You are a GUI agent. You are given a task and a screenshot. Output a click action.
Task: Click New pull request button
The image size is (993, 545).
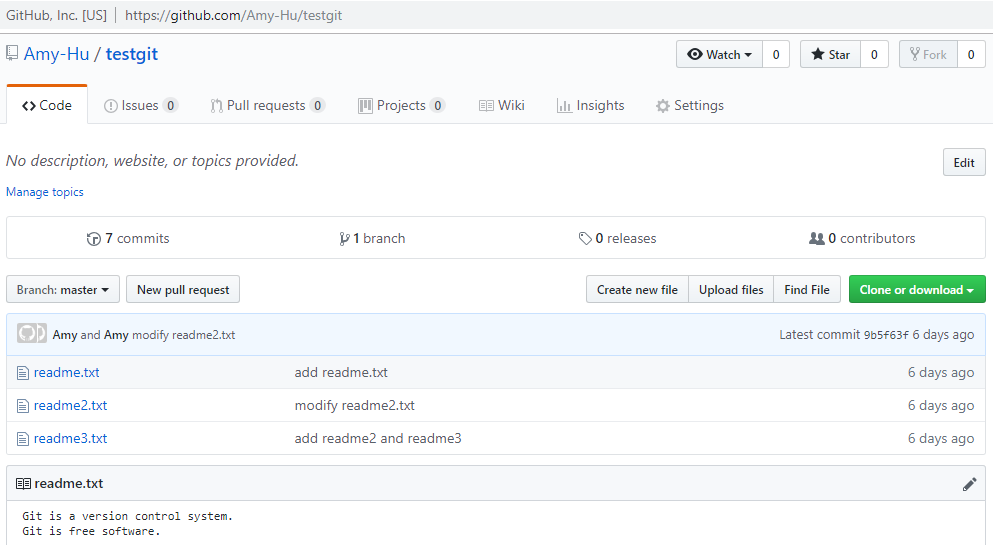pyautogui.click(x=183, y=289)
